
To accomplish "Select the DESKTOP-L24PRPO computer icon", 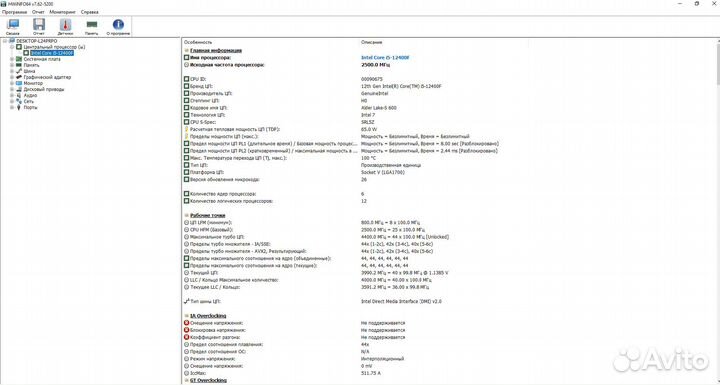I will (x=12, y=41).
